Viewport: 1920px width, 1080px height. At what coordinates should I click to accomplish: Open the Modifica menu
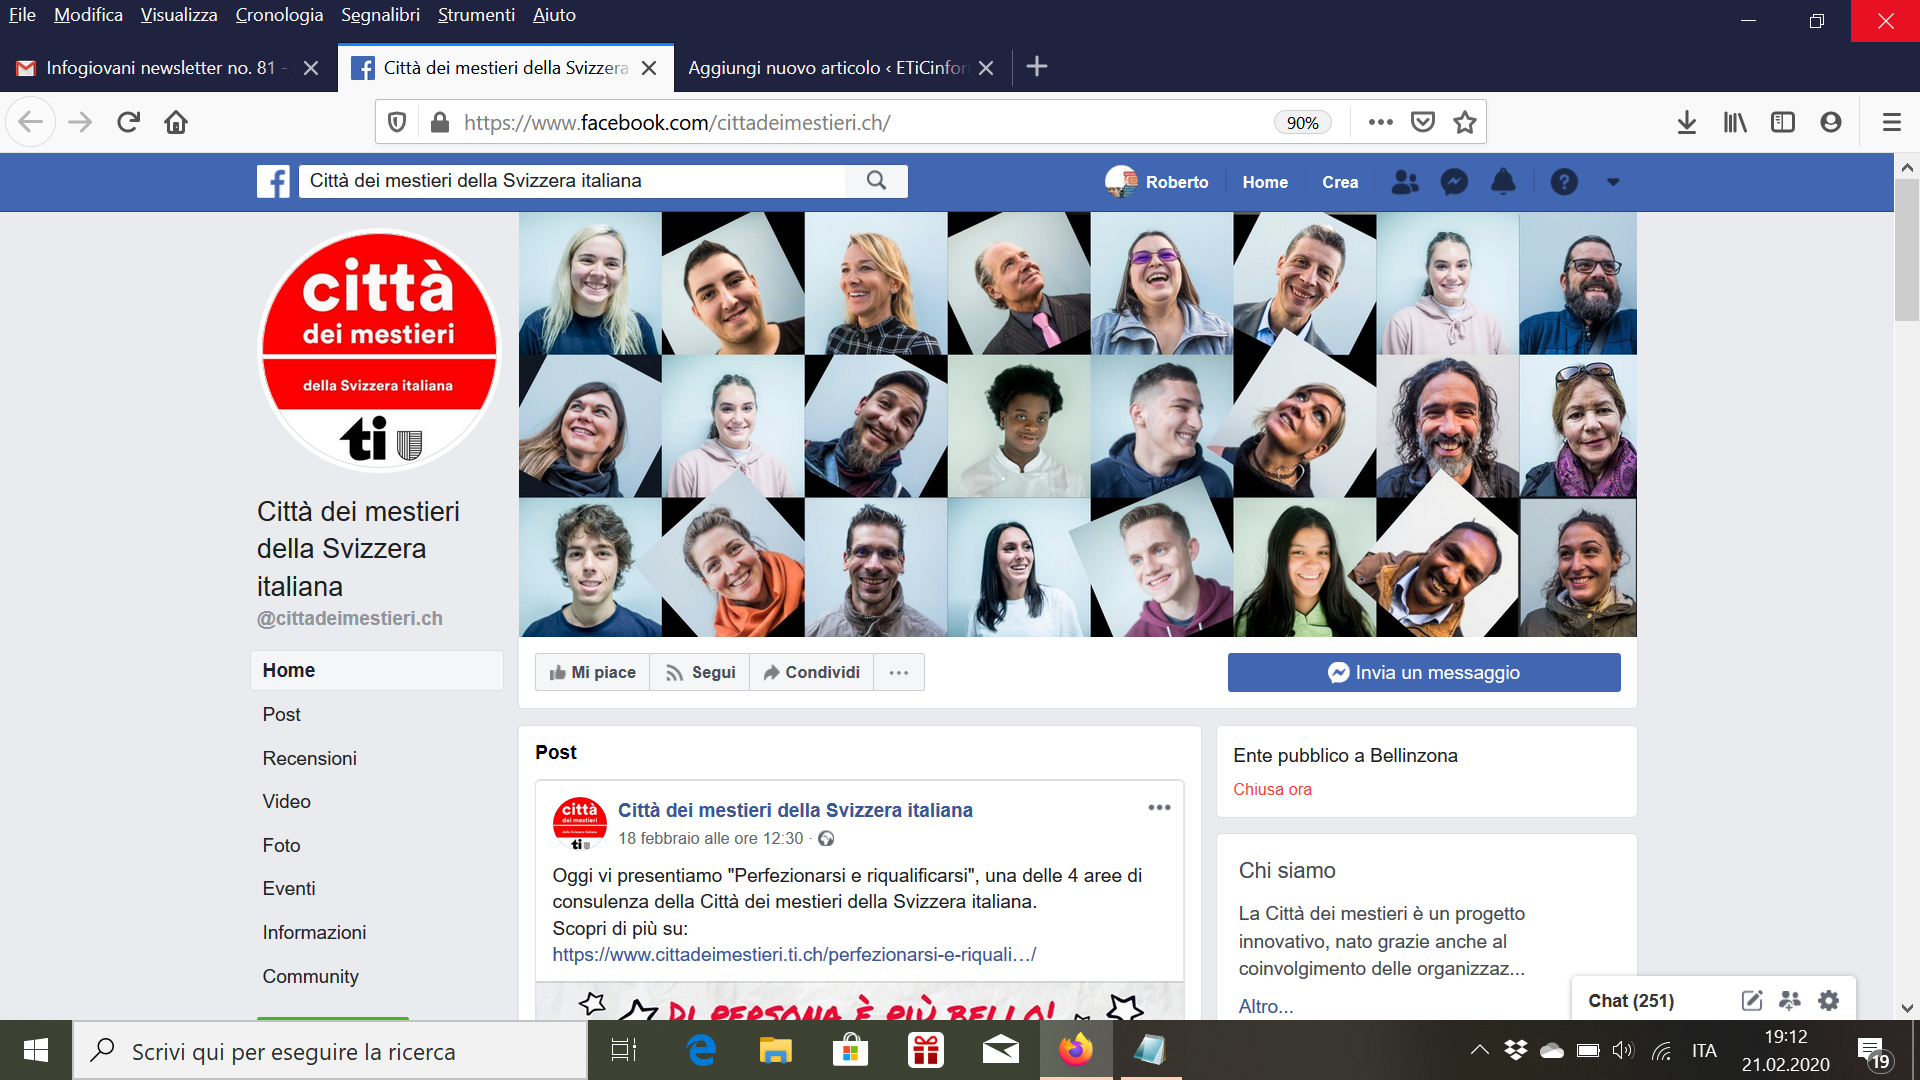88,15
